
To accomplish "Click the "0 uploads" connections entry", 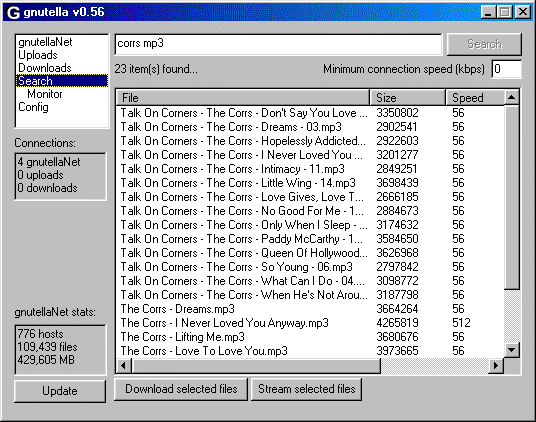I will 40,175.
